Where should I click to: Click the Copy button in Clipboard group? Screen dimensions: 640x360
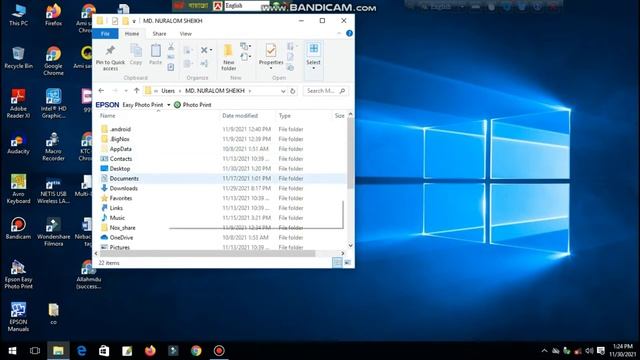pyautogui.click(x=136, y=54)
